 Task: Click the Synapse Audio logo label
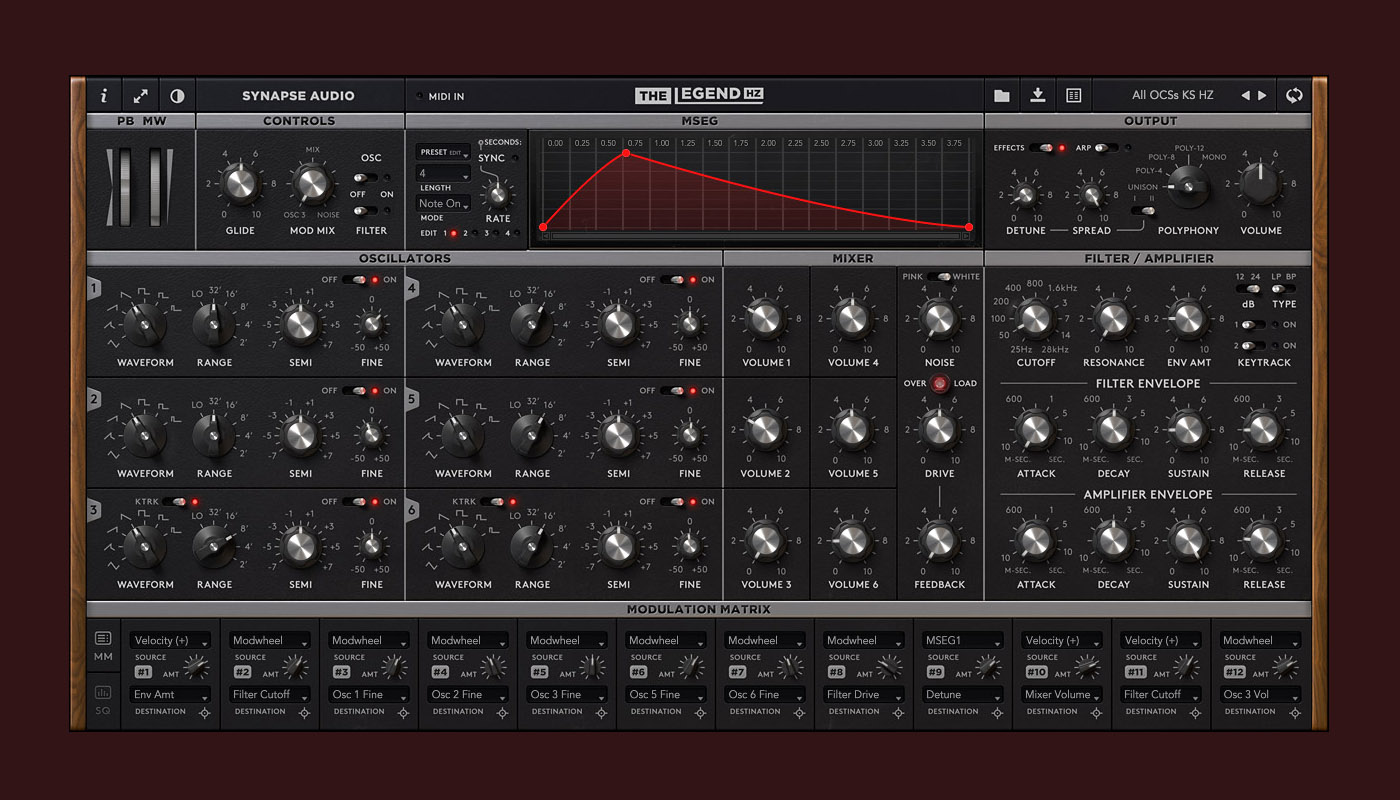point(298,96)
